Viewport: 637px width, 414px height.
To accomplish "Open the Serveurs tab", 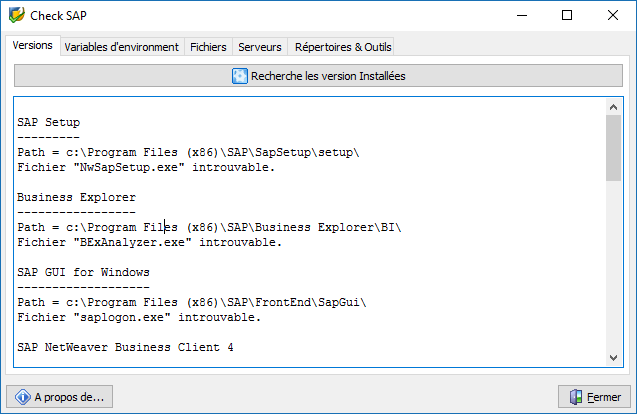I will [260, 47].
